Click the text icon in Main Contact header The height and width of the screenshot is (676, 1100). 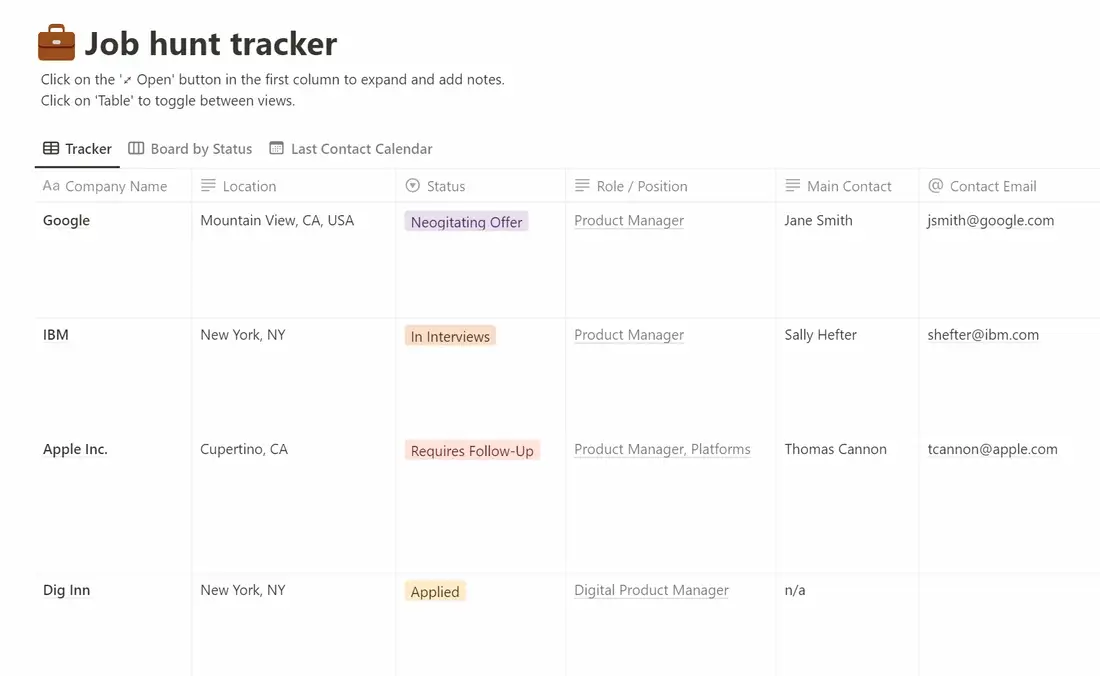pyautogui.click(x=793, y=186)
